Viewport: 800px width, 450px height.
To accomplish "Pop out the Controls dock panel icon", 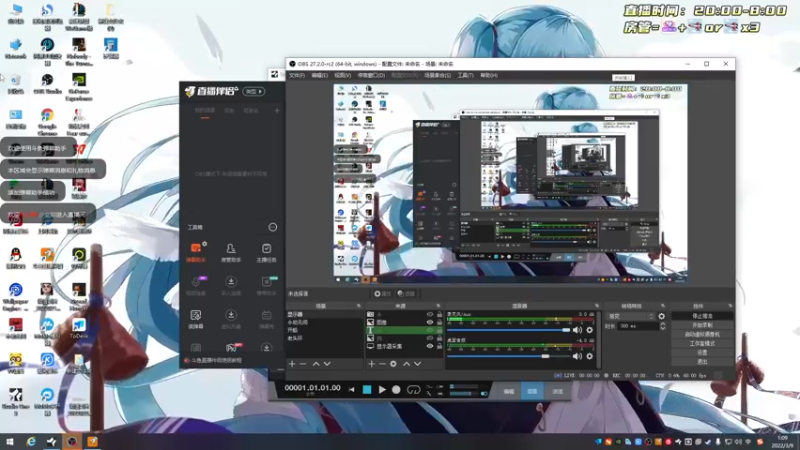I will point(730,306).
